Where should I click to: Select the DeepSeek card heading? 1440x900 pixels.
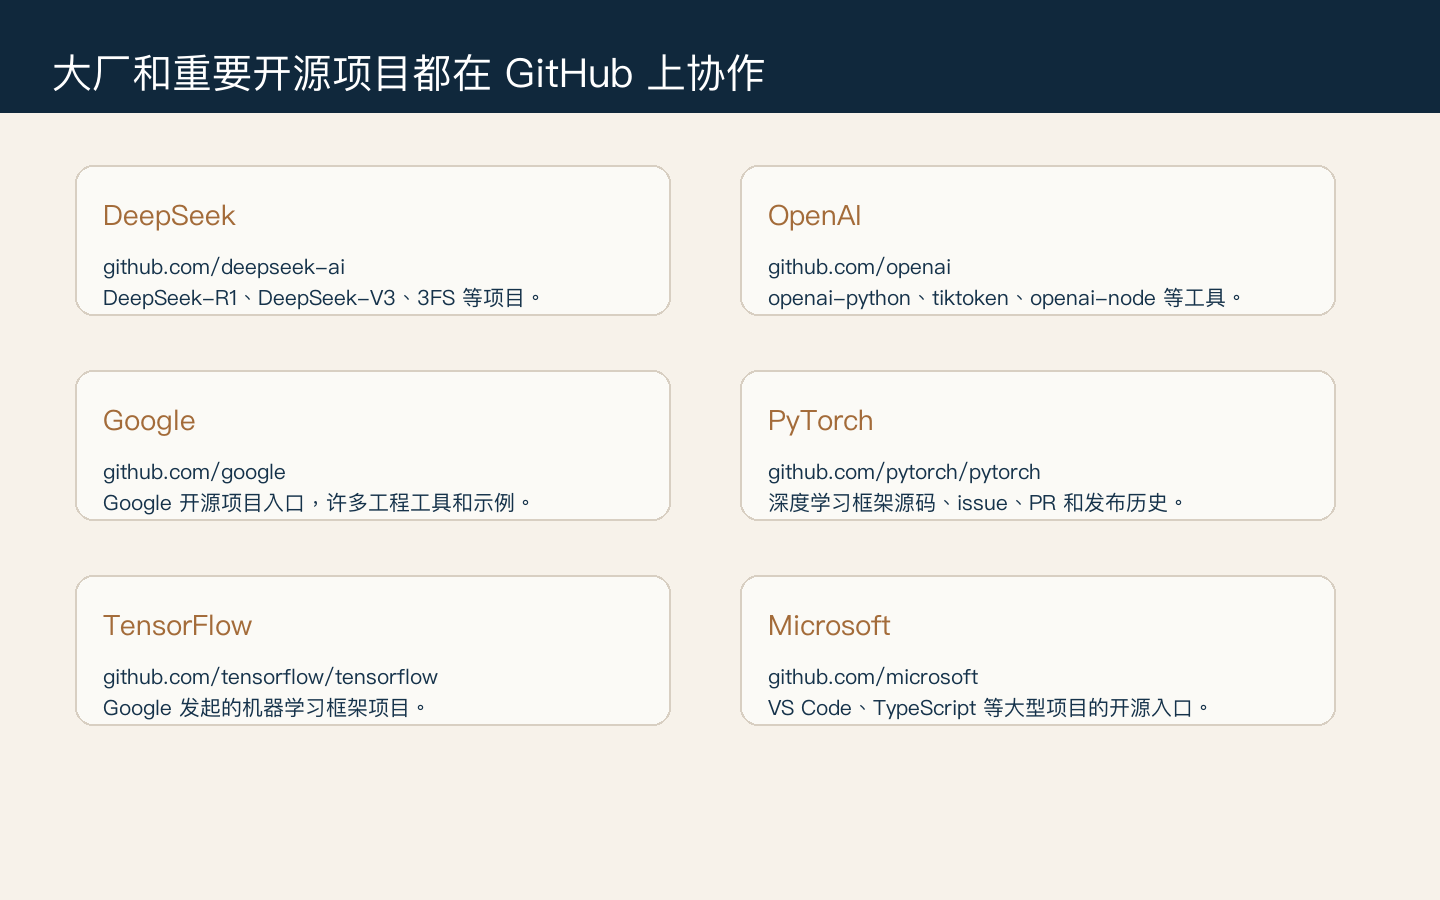pos(169,216)
